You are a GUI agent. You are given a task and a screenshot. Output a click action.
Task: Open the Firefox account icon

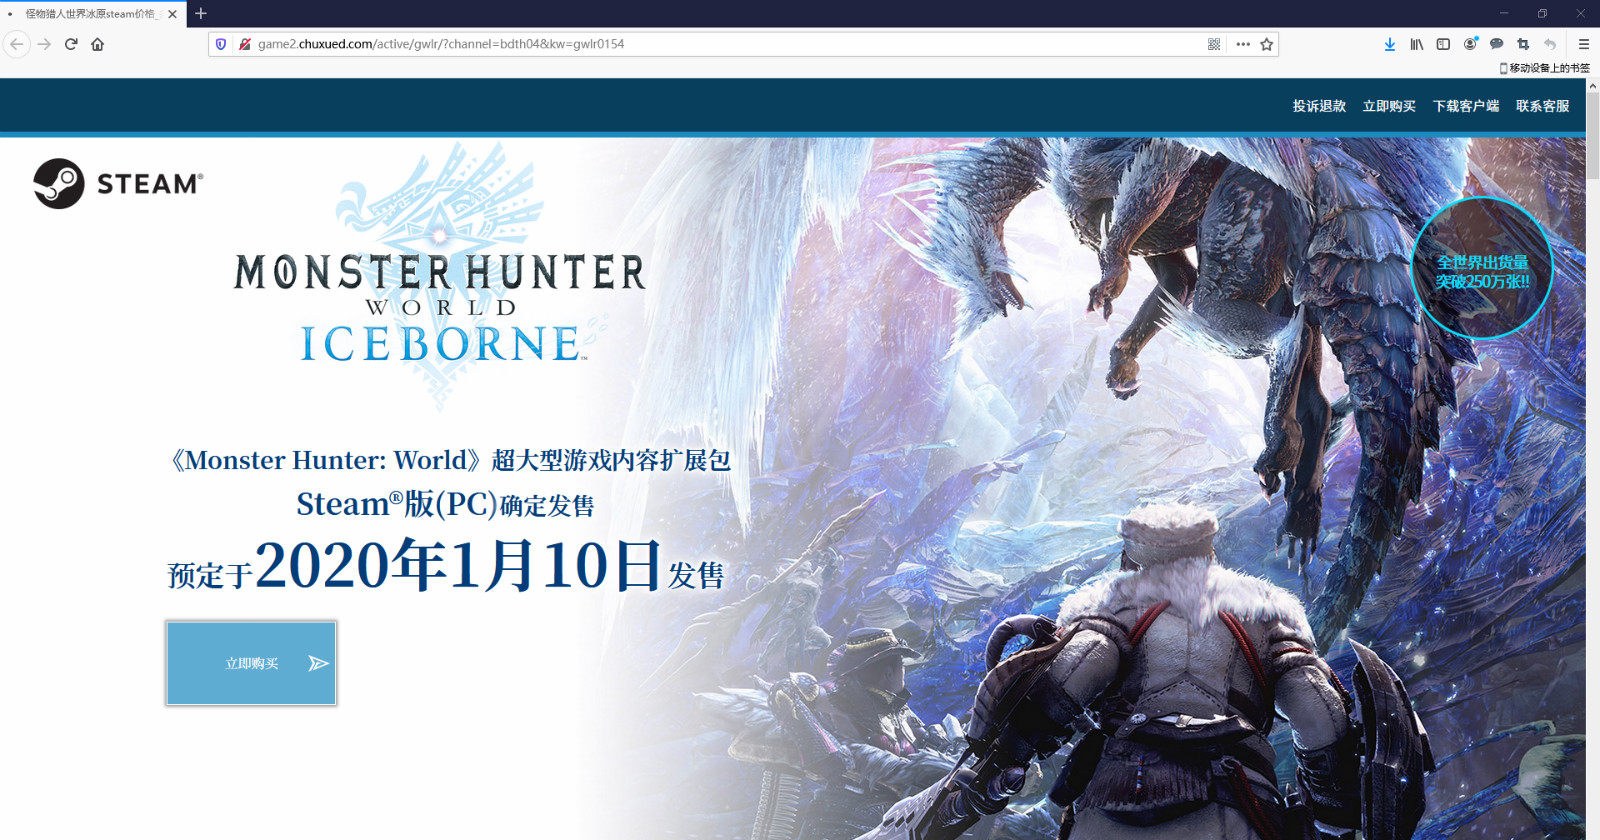pos(1470,44)
